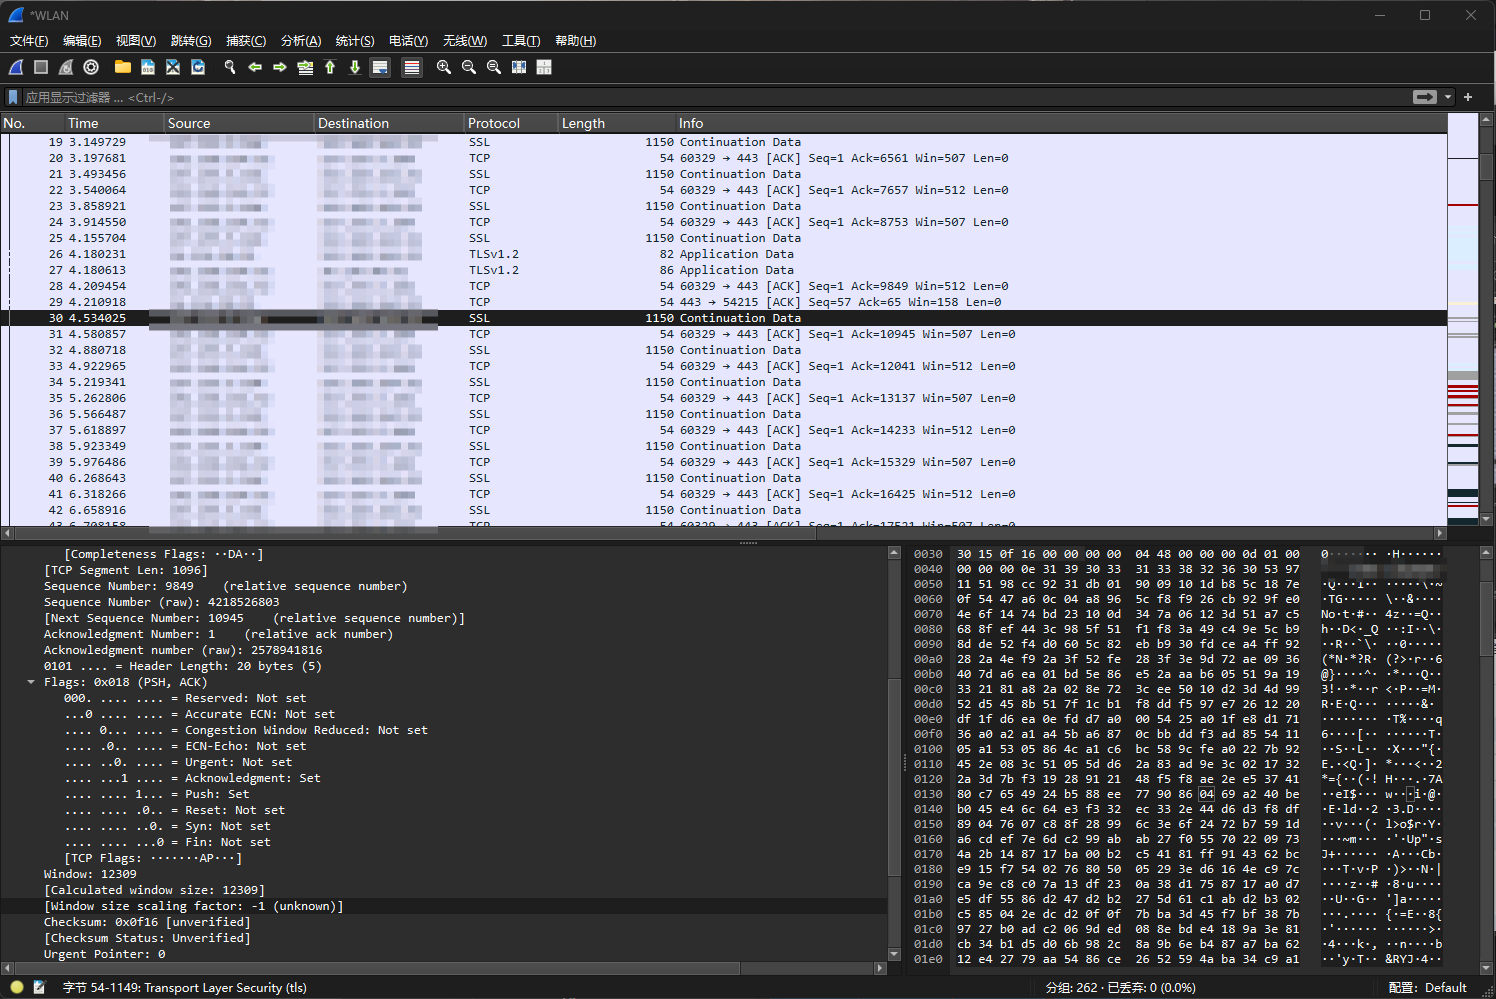The width and height of the screenshot is (1496, 999).
Task: Open a capture file folder icon
Action: 123,67
